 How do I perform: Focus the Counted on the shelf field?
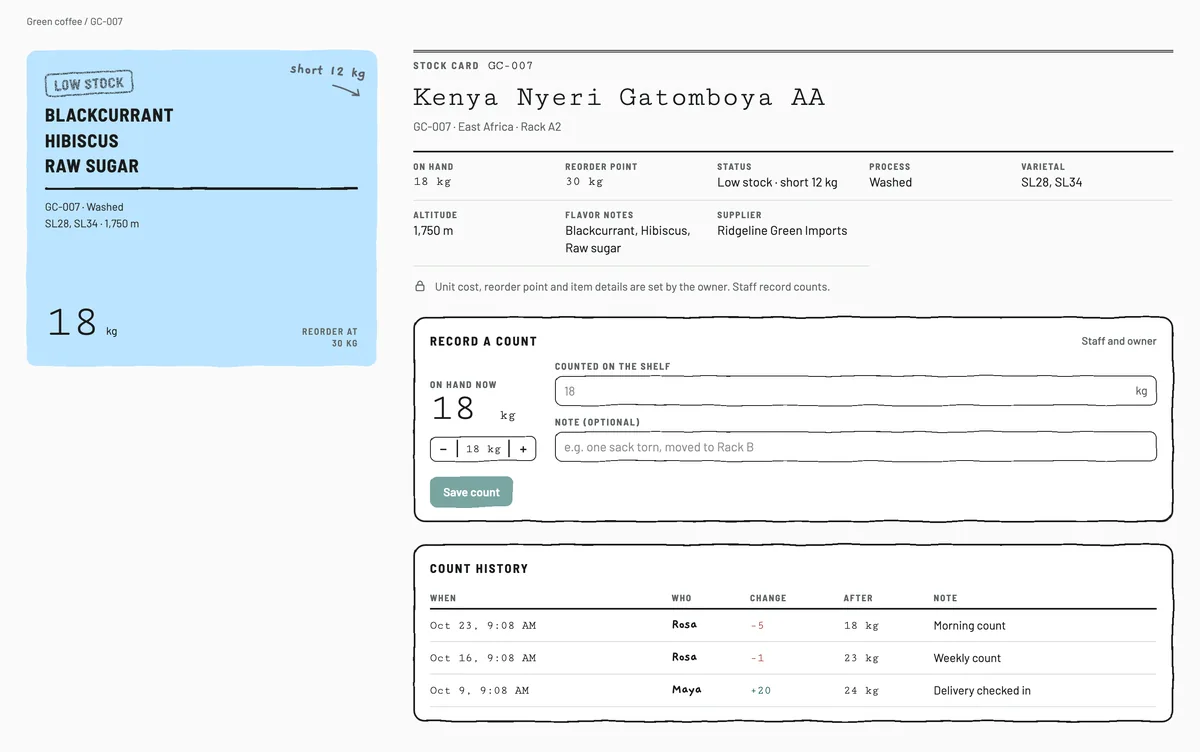[x=855, y=391]
